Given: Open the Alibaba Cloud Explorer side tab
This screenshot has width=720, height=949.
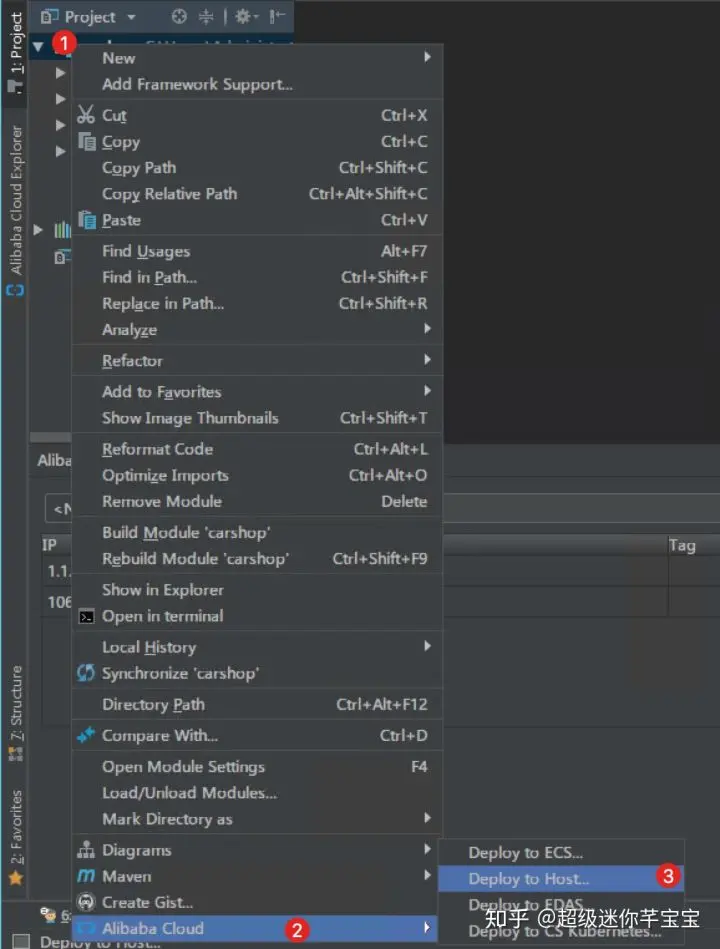Looking at the screenshot, I should [16, 210].
